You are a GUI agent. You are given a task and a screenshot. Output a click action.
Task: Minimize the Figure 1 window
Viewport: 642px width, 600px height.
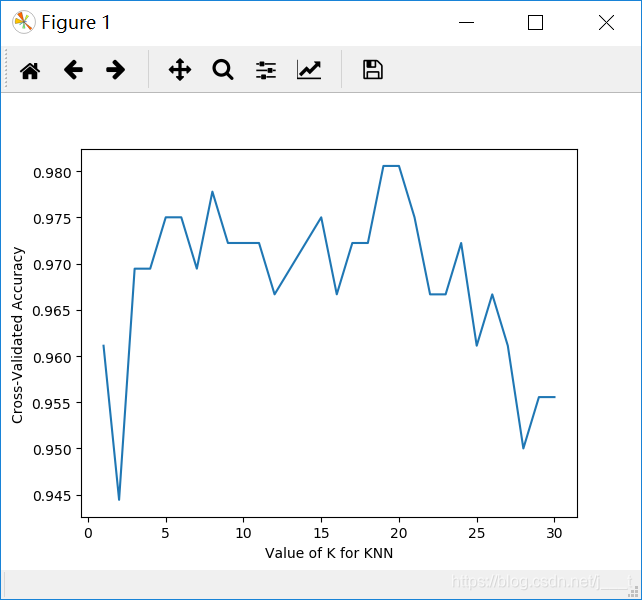pyautogui.click(x=466, y=23)
